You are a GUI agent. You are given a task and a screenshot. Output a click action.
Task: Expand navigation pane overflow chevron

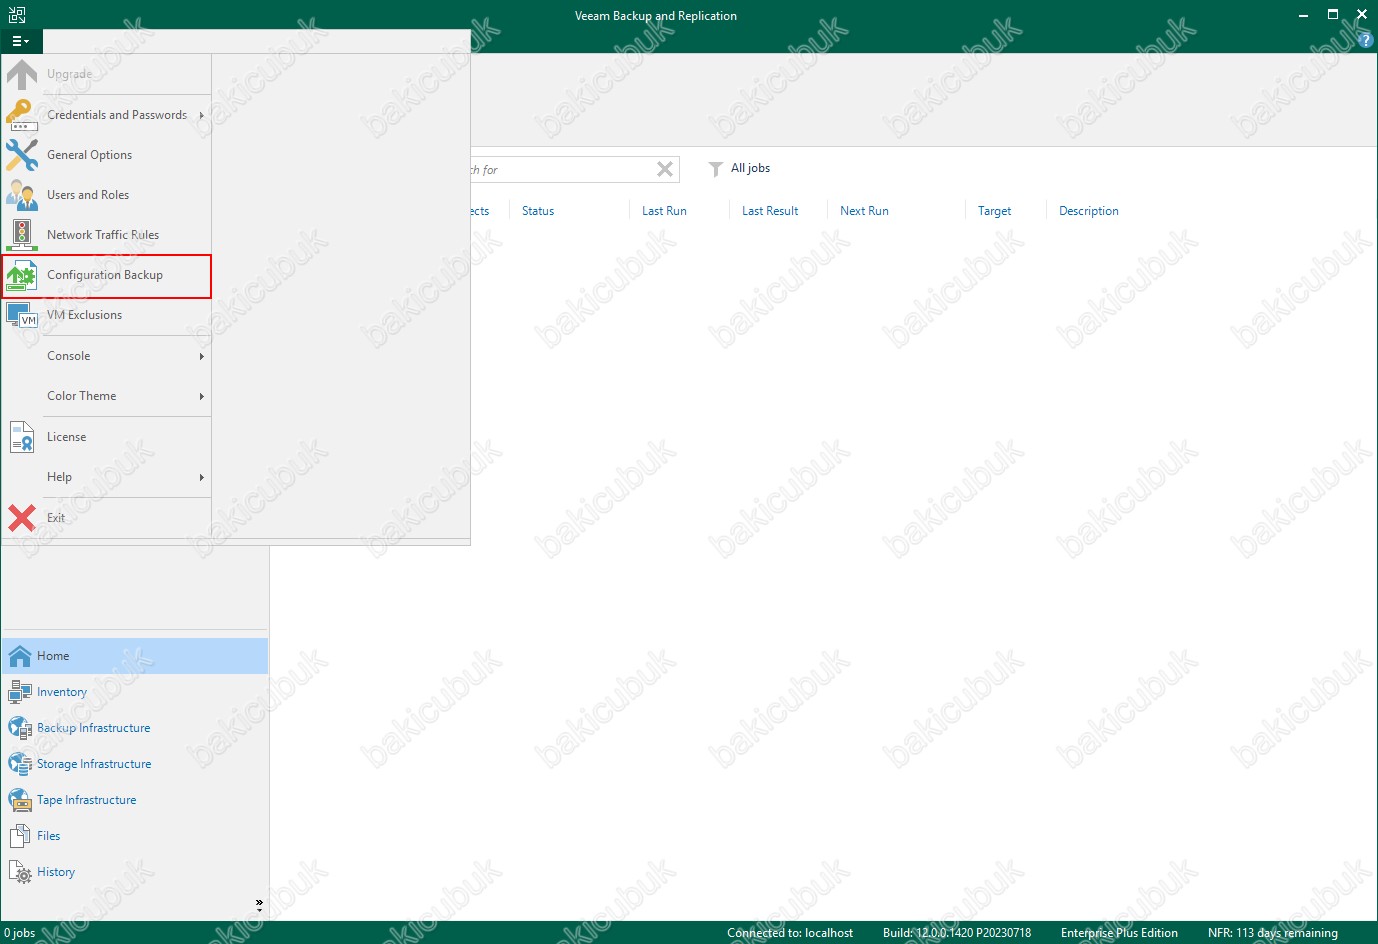pos(259,903)
